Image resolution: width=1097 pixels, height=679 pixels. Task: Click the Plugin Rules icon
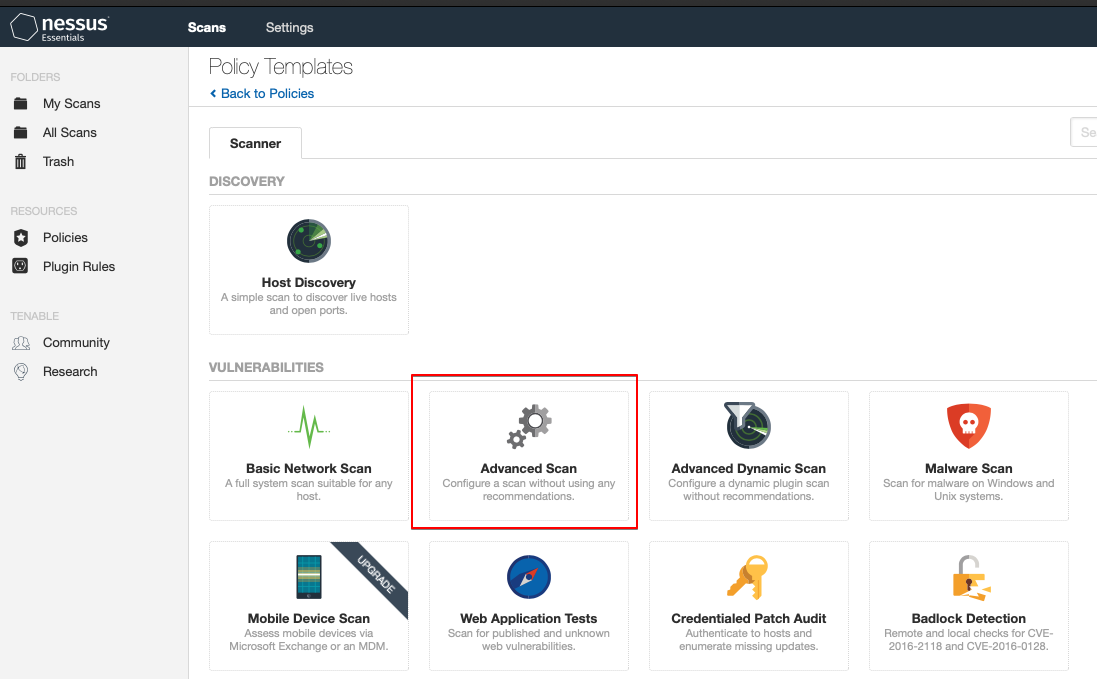[x=20, y=266]
